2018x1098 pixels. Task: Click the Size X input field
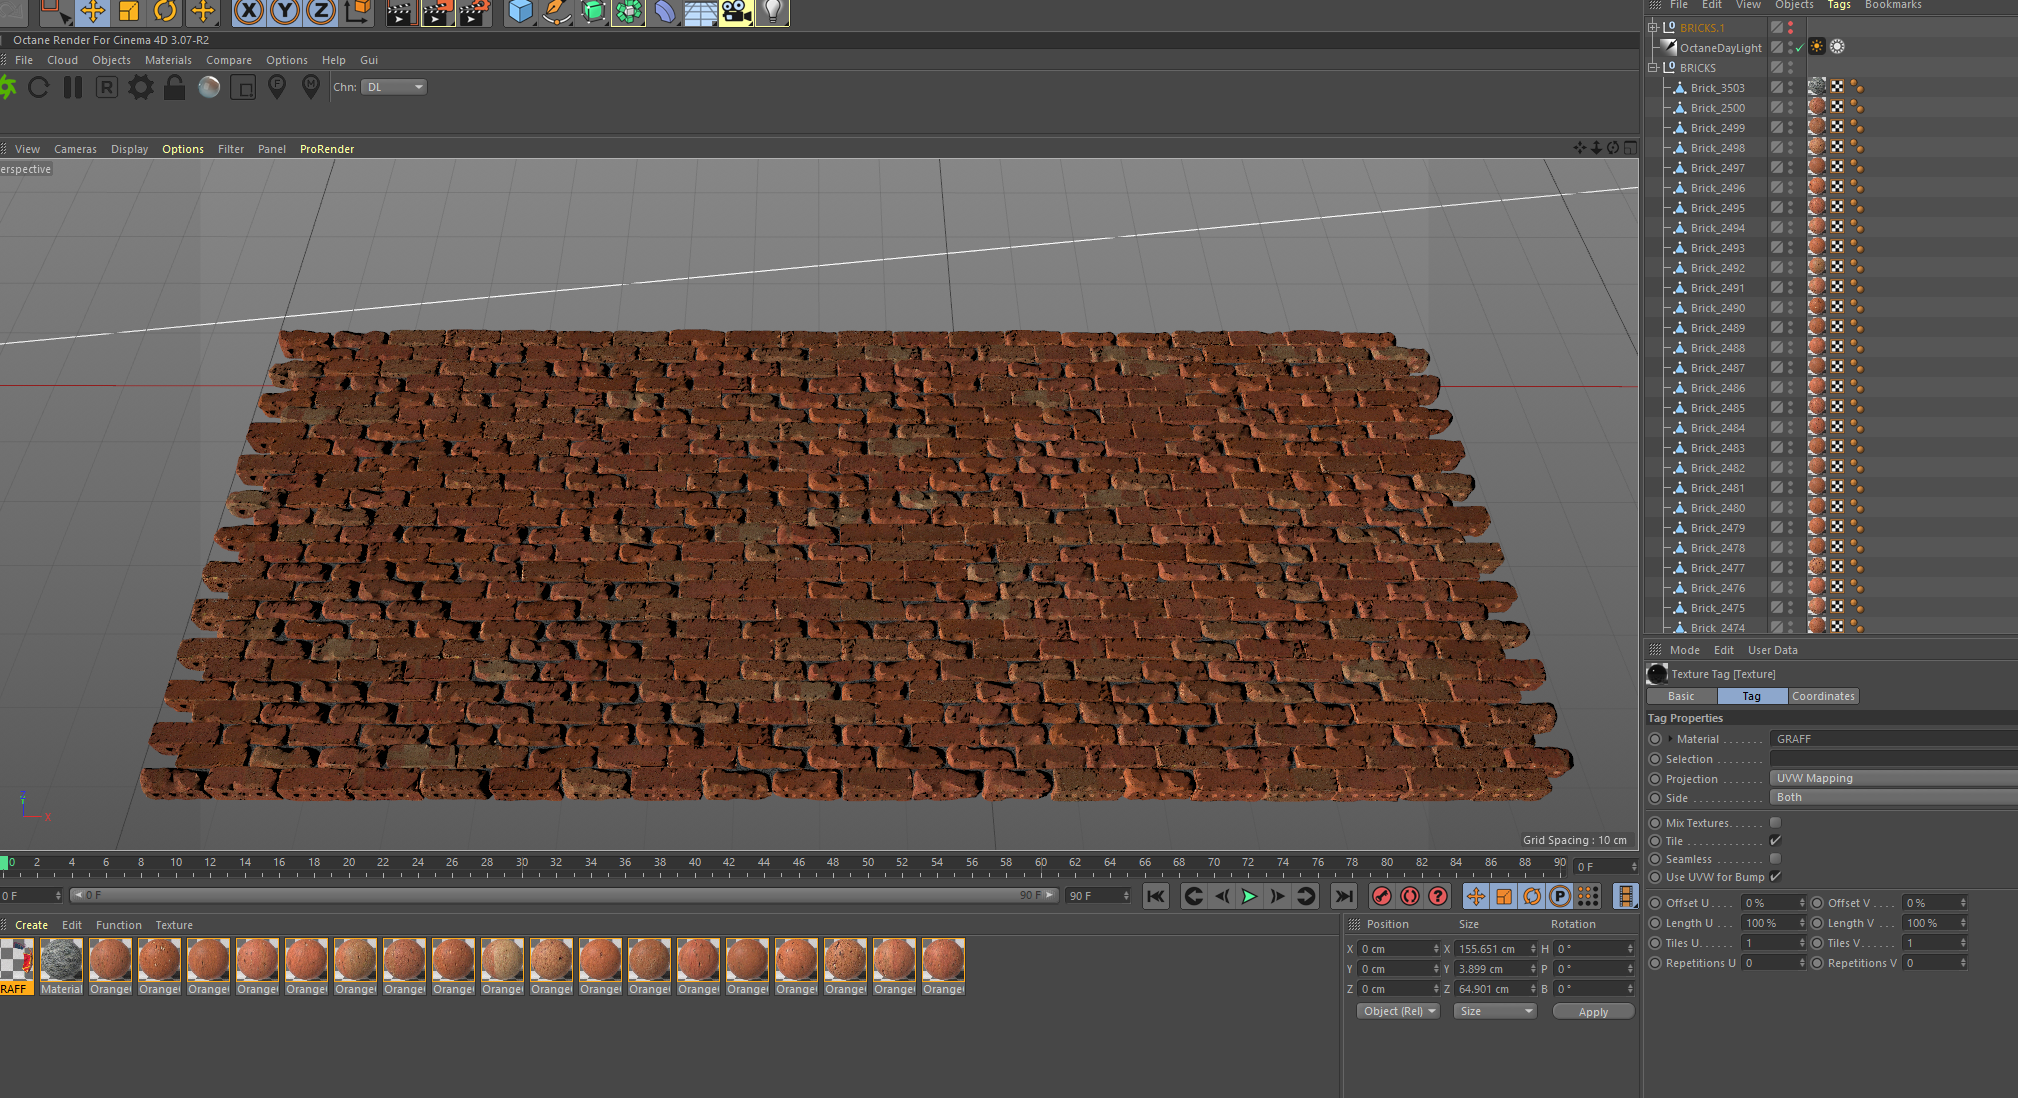(1490, 949)
